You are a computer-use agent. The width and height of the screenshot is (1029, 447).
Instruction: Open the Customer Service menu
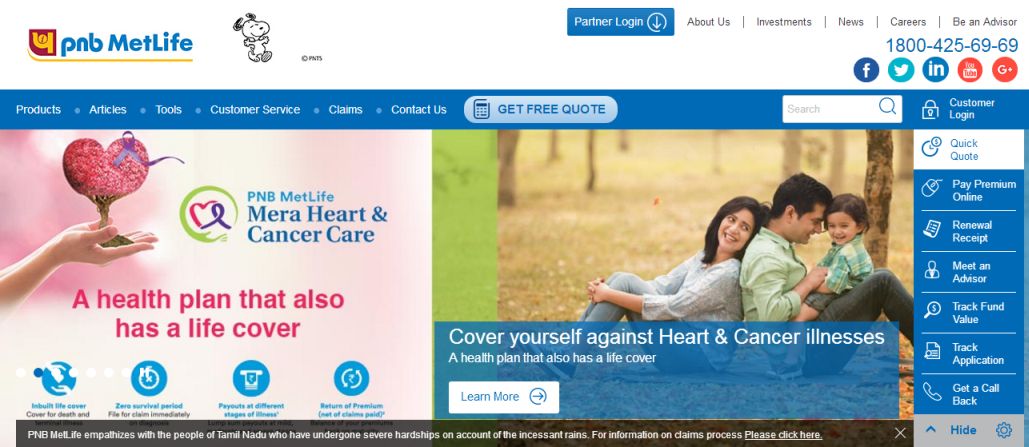point(255,110)
